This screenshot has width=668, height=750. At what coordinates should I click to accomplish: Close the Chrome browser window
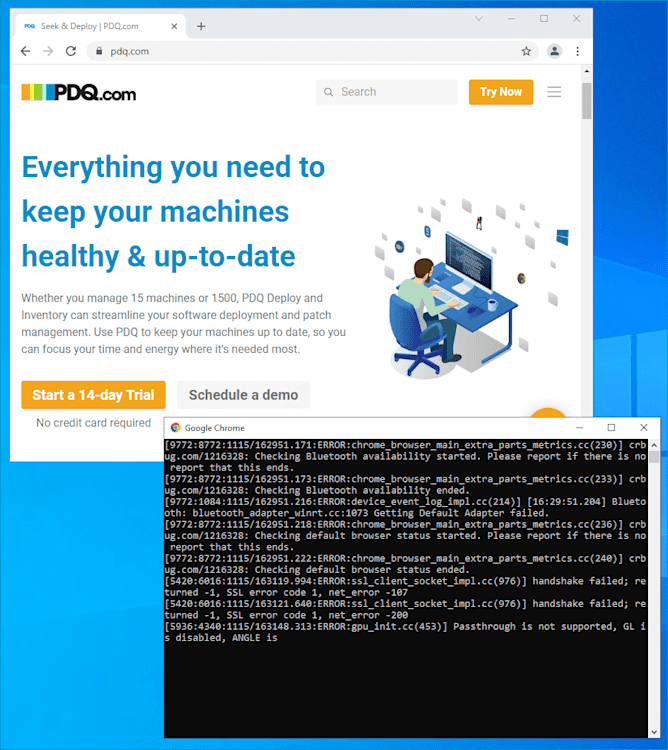576,19
